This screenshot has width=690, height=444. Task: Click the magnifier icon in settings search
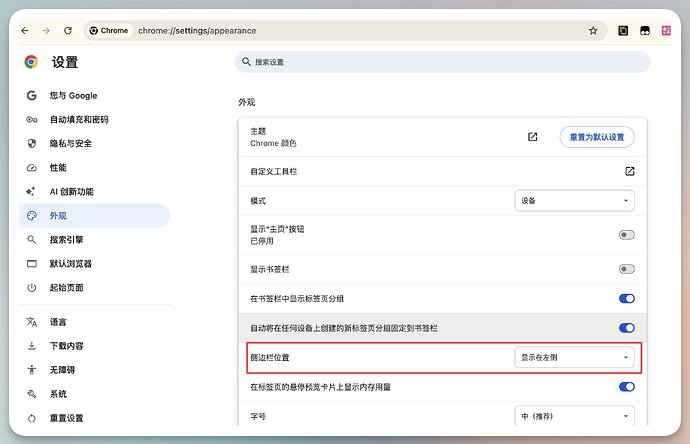(x=246, y=62)
